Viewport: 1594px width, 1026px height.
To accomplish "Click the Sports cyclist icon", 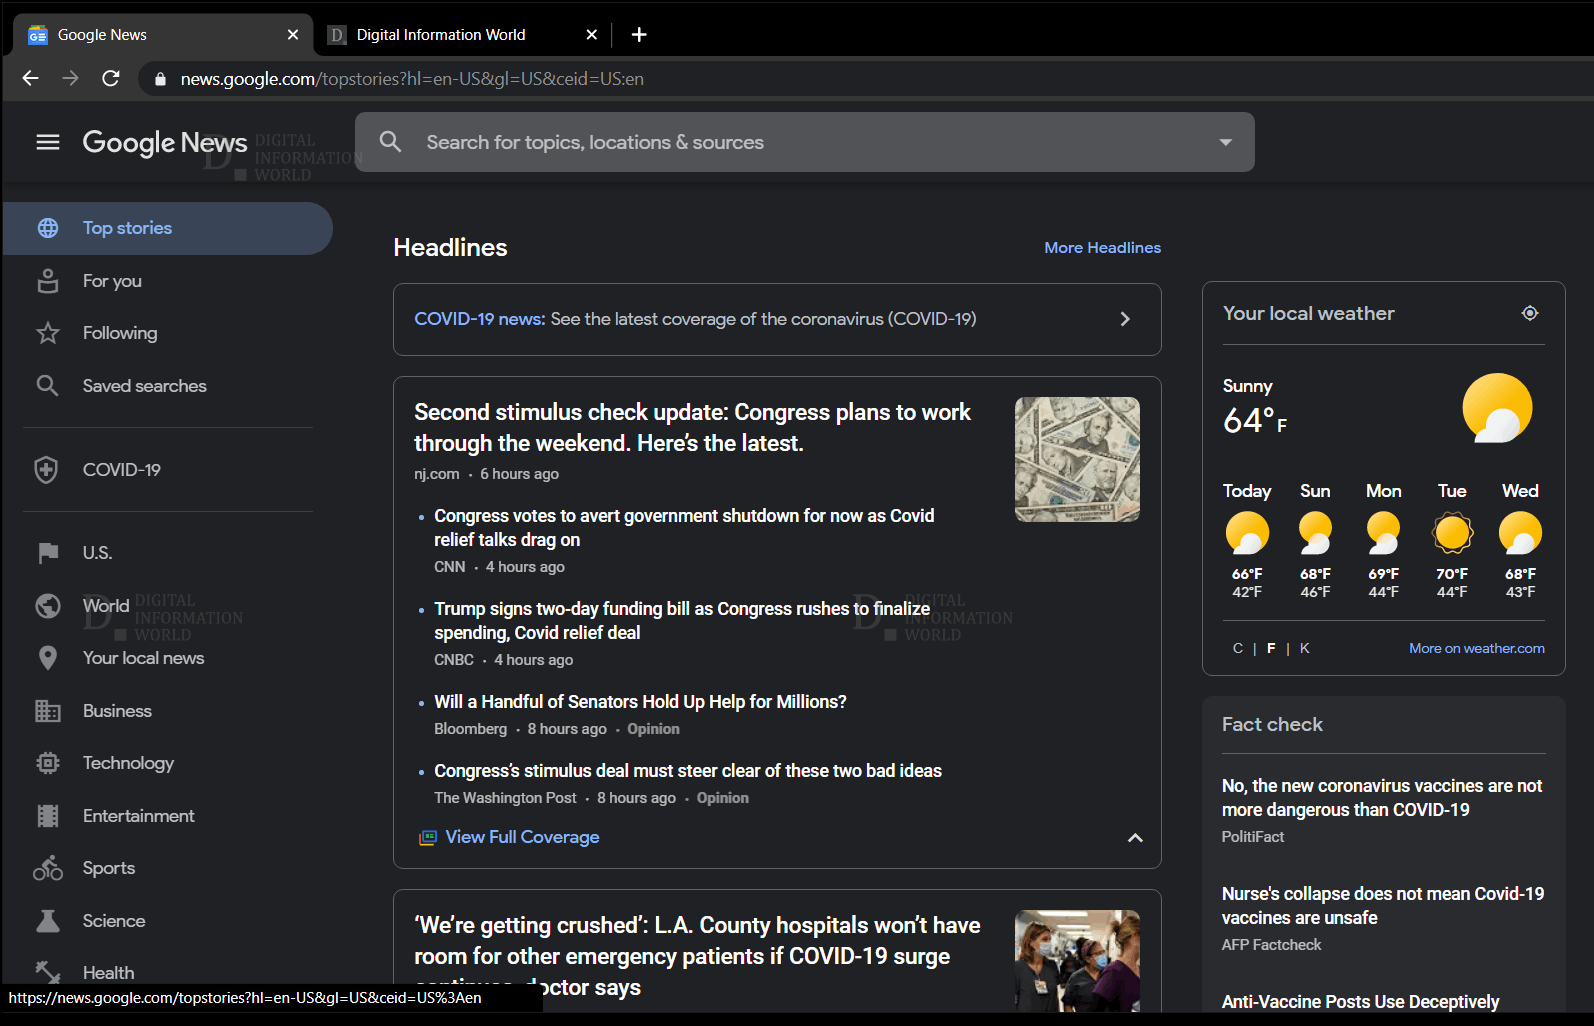I will (48, 868).
